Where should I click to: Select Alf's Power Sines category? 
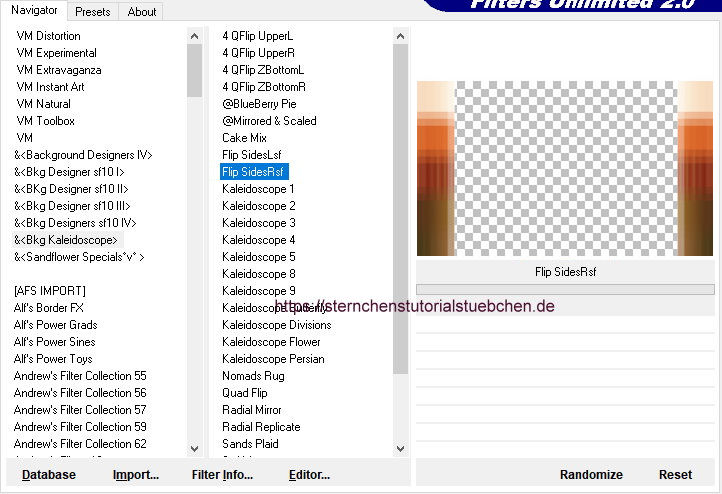[x=54, y=342]
